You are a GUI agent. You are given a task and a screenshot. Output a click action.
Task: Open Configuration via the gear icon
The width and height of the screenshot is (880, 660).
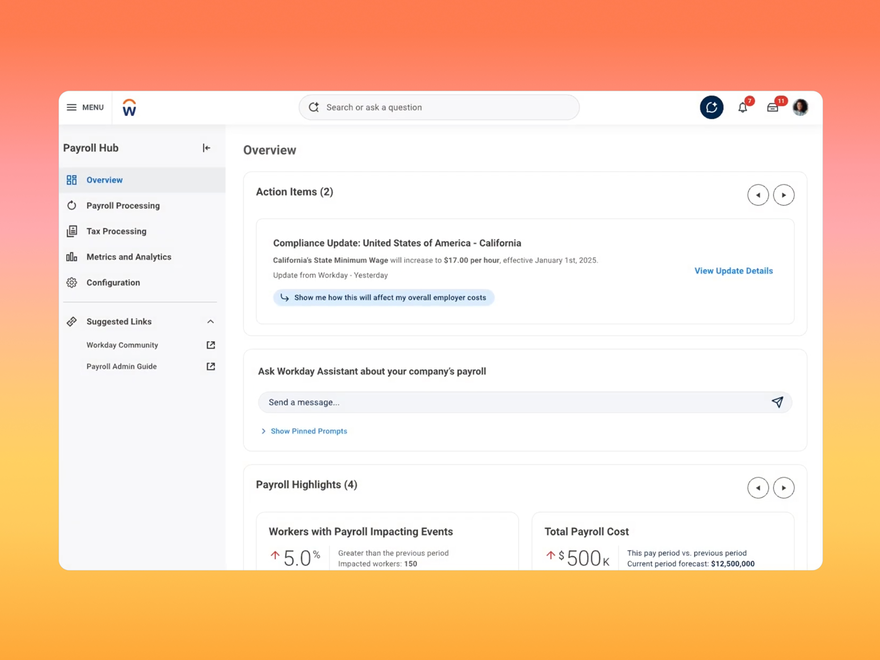pyautogui.click(x=71, y=282)
